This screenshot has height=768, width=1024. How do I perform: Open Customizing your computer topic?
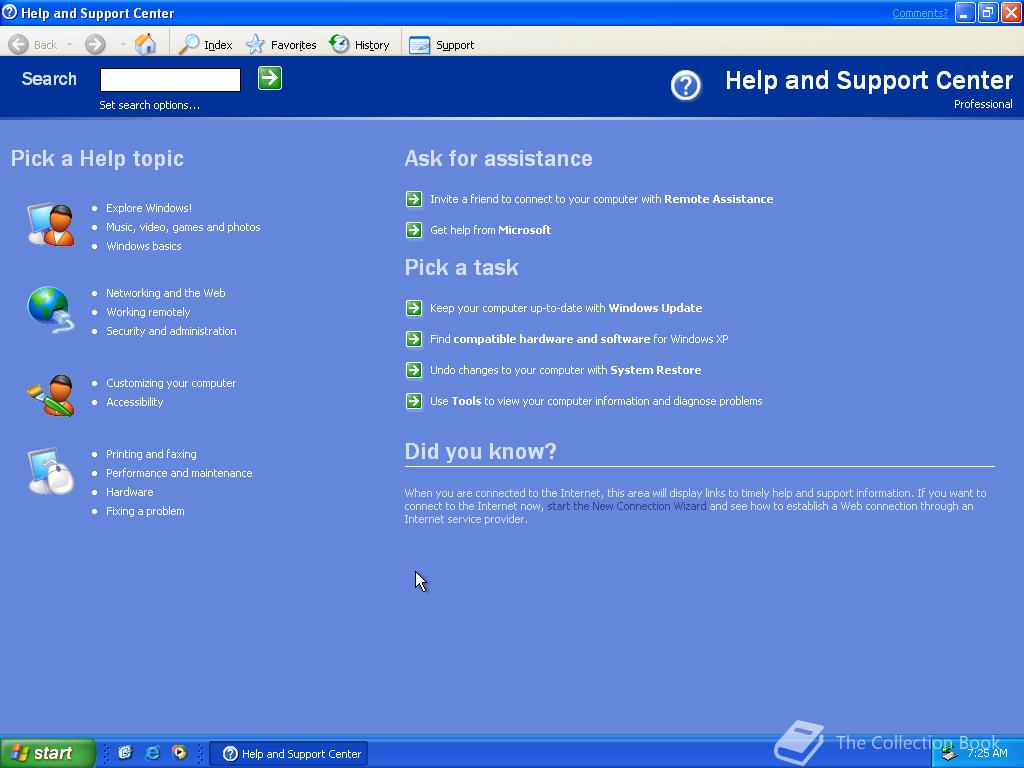171,383
